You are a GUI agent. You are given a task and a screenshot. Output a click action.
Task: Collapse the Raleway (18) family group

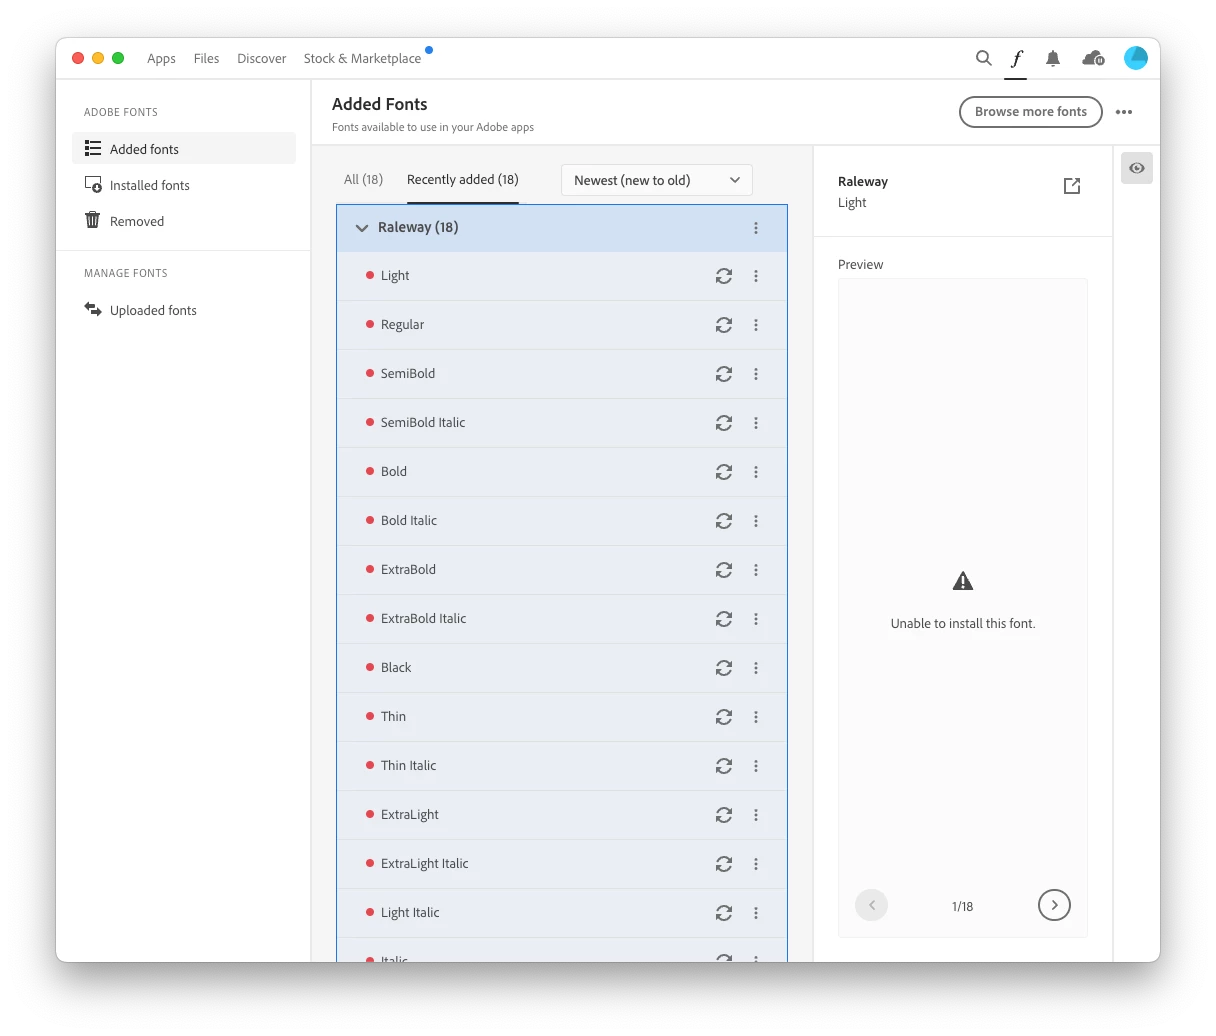coord(362,228)
